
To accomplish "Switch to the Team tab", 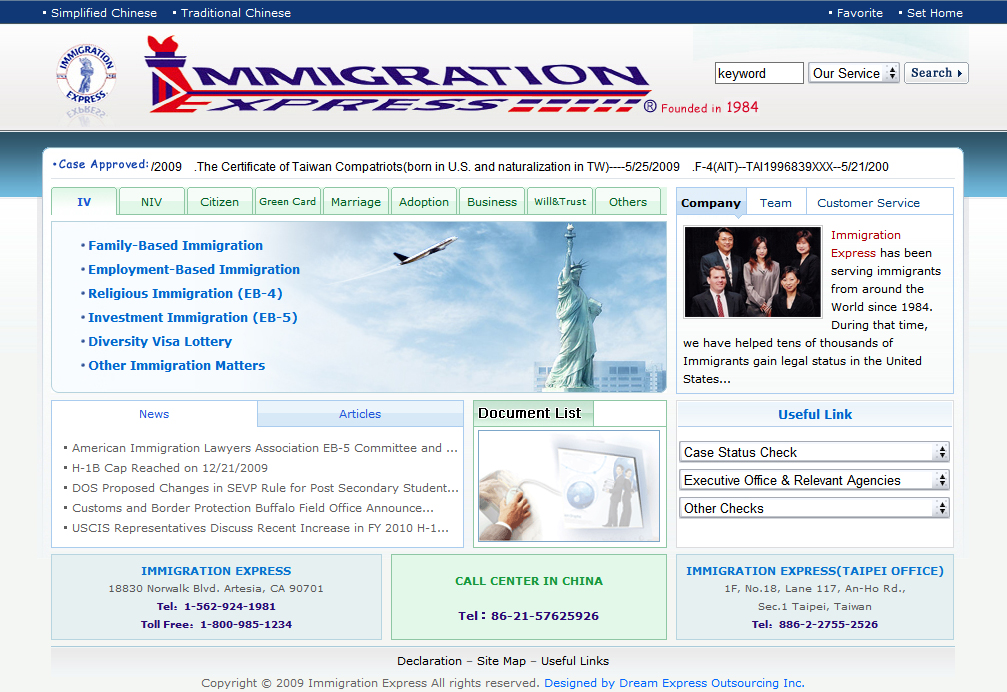I will [776, 203].
